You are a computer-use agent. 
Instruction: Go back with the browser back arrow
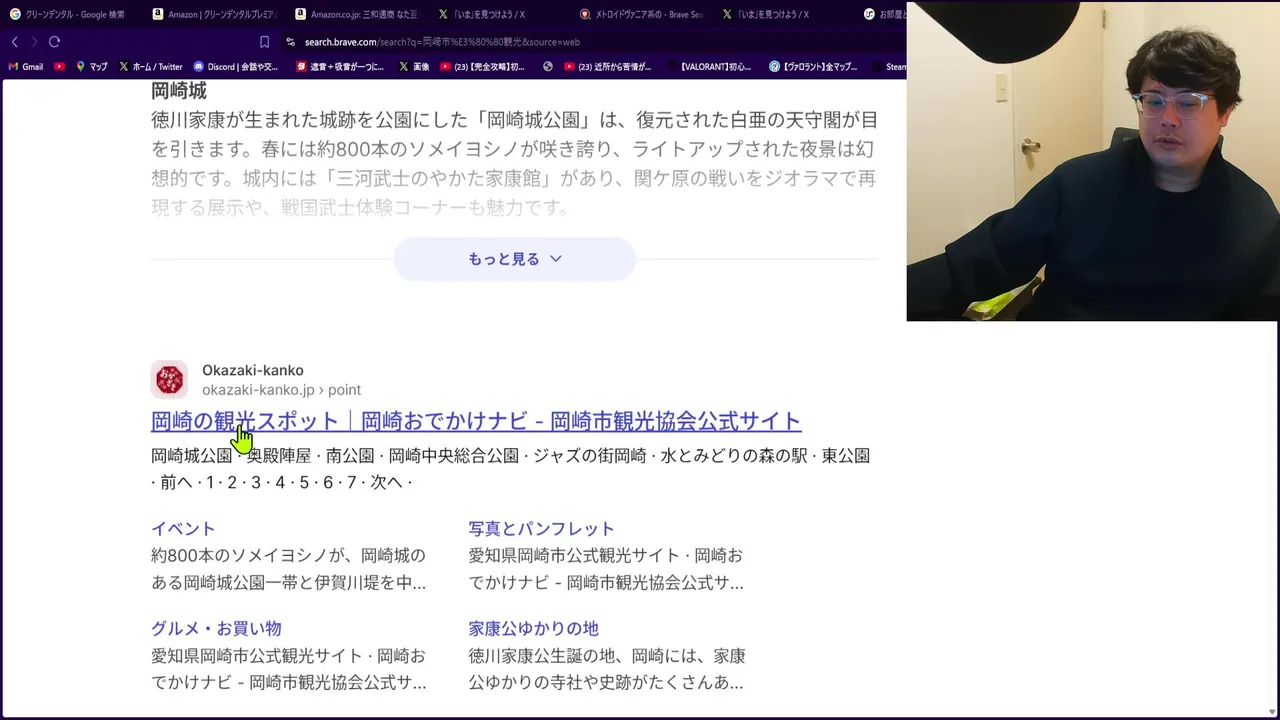click(x=14, y=42)
